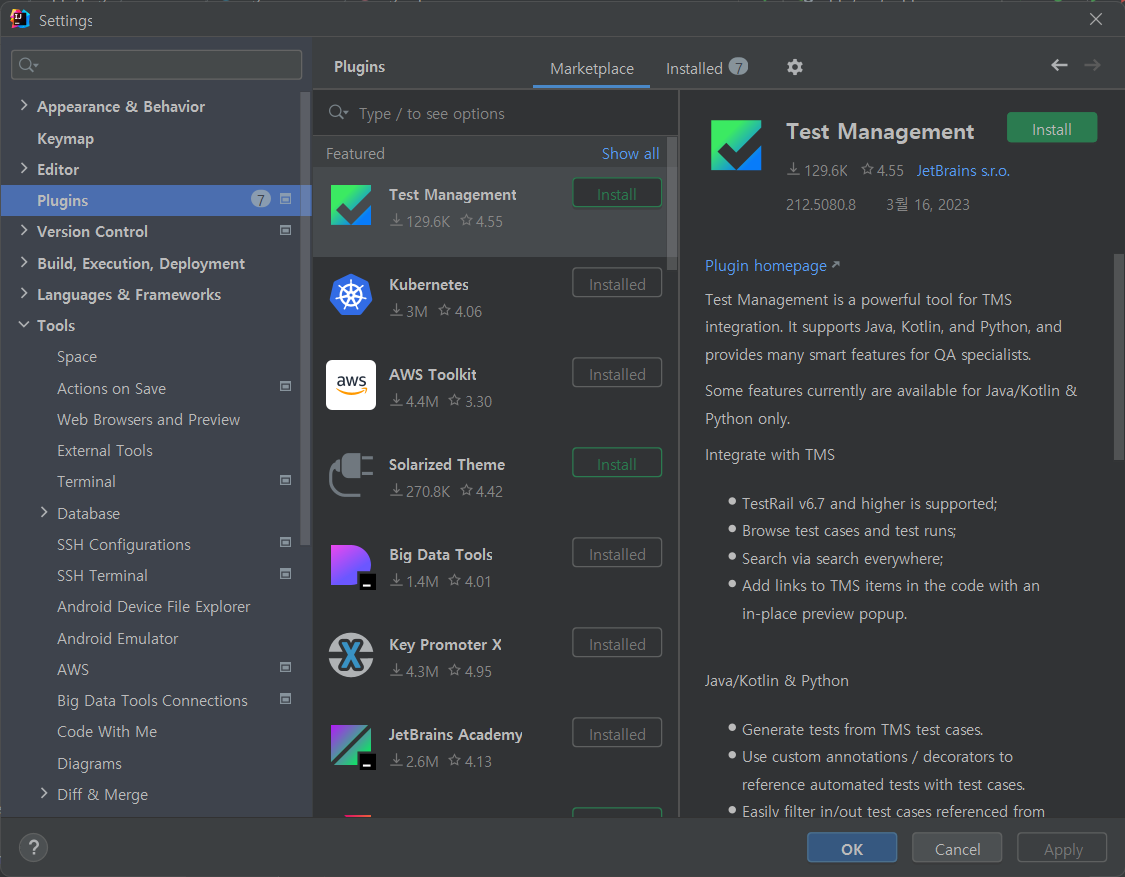Screen dimensions: 1125x877
Task: Focus the settings search field
Action: coord(156,65)
